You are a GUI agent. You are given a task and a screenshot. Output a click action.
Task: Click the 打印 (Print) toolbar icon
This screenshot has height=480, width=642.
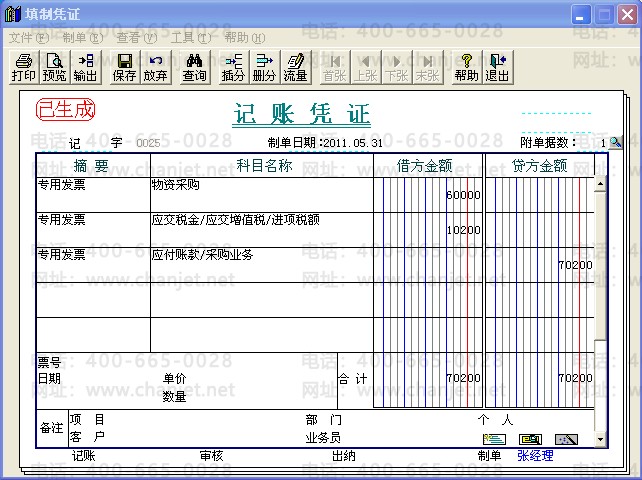coord(23,67)
